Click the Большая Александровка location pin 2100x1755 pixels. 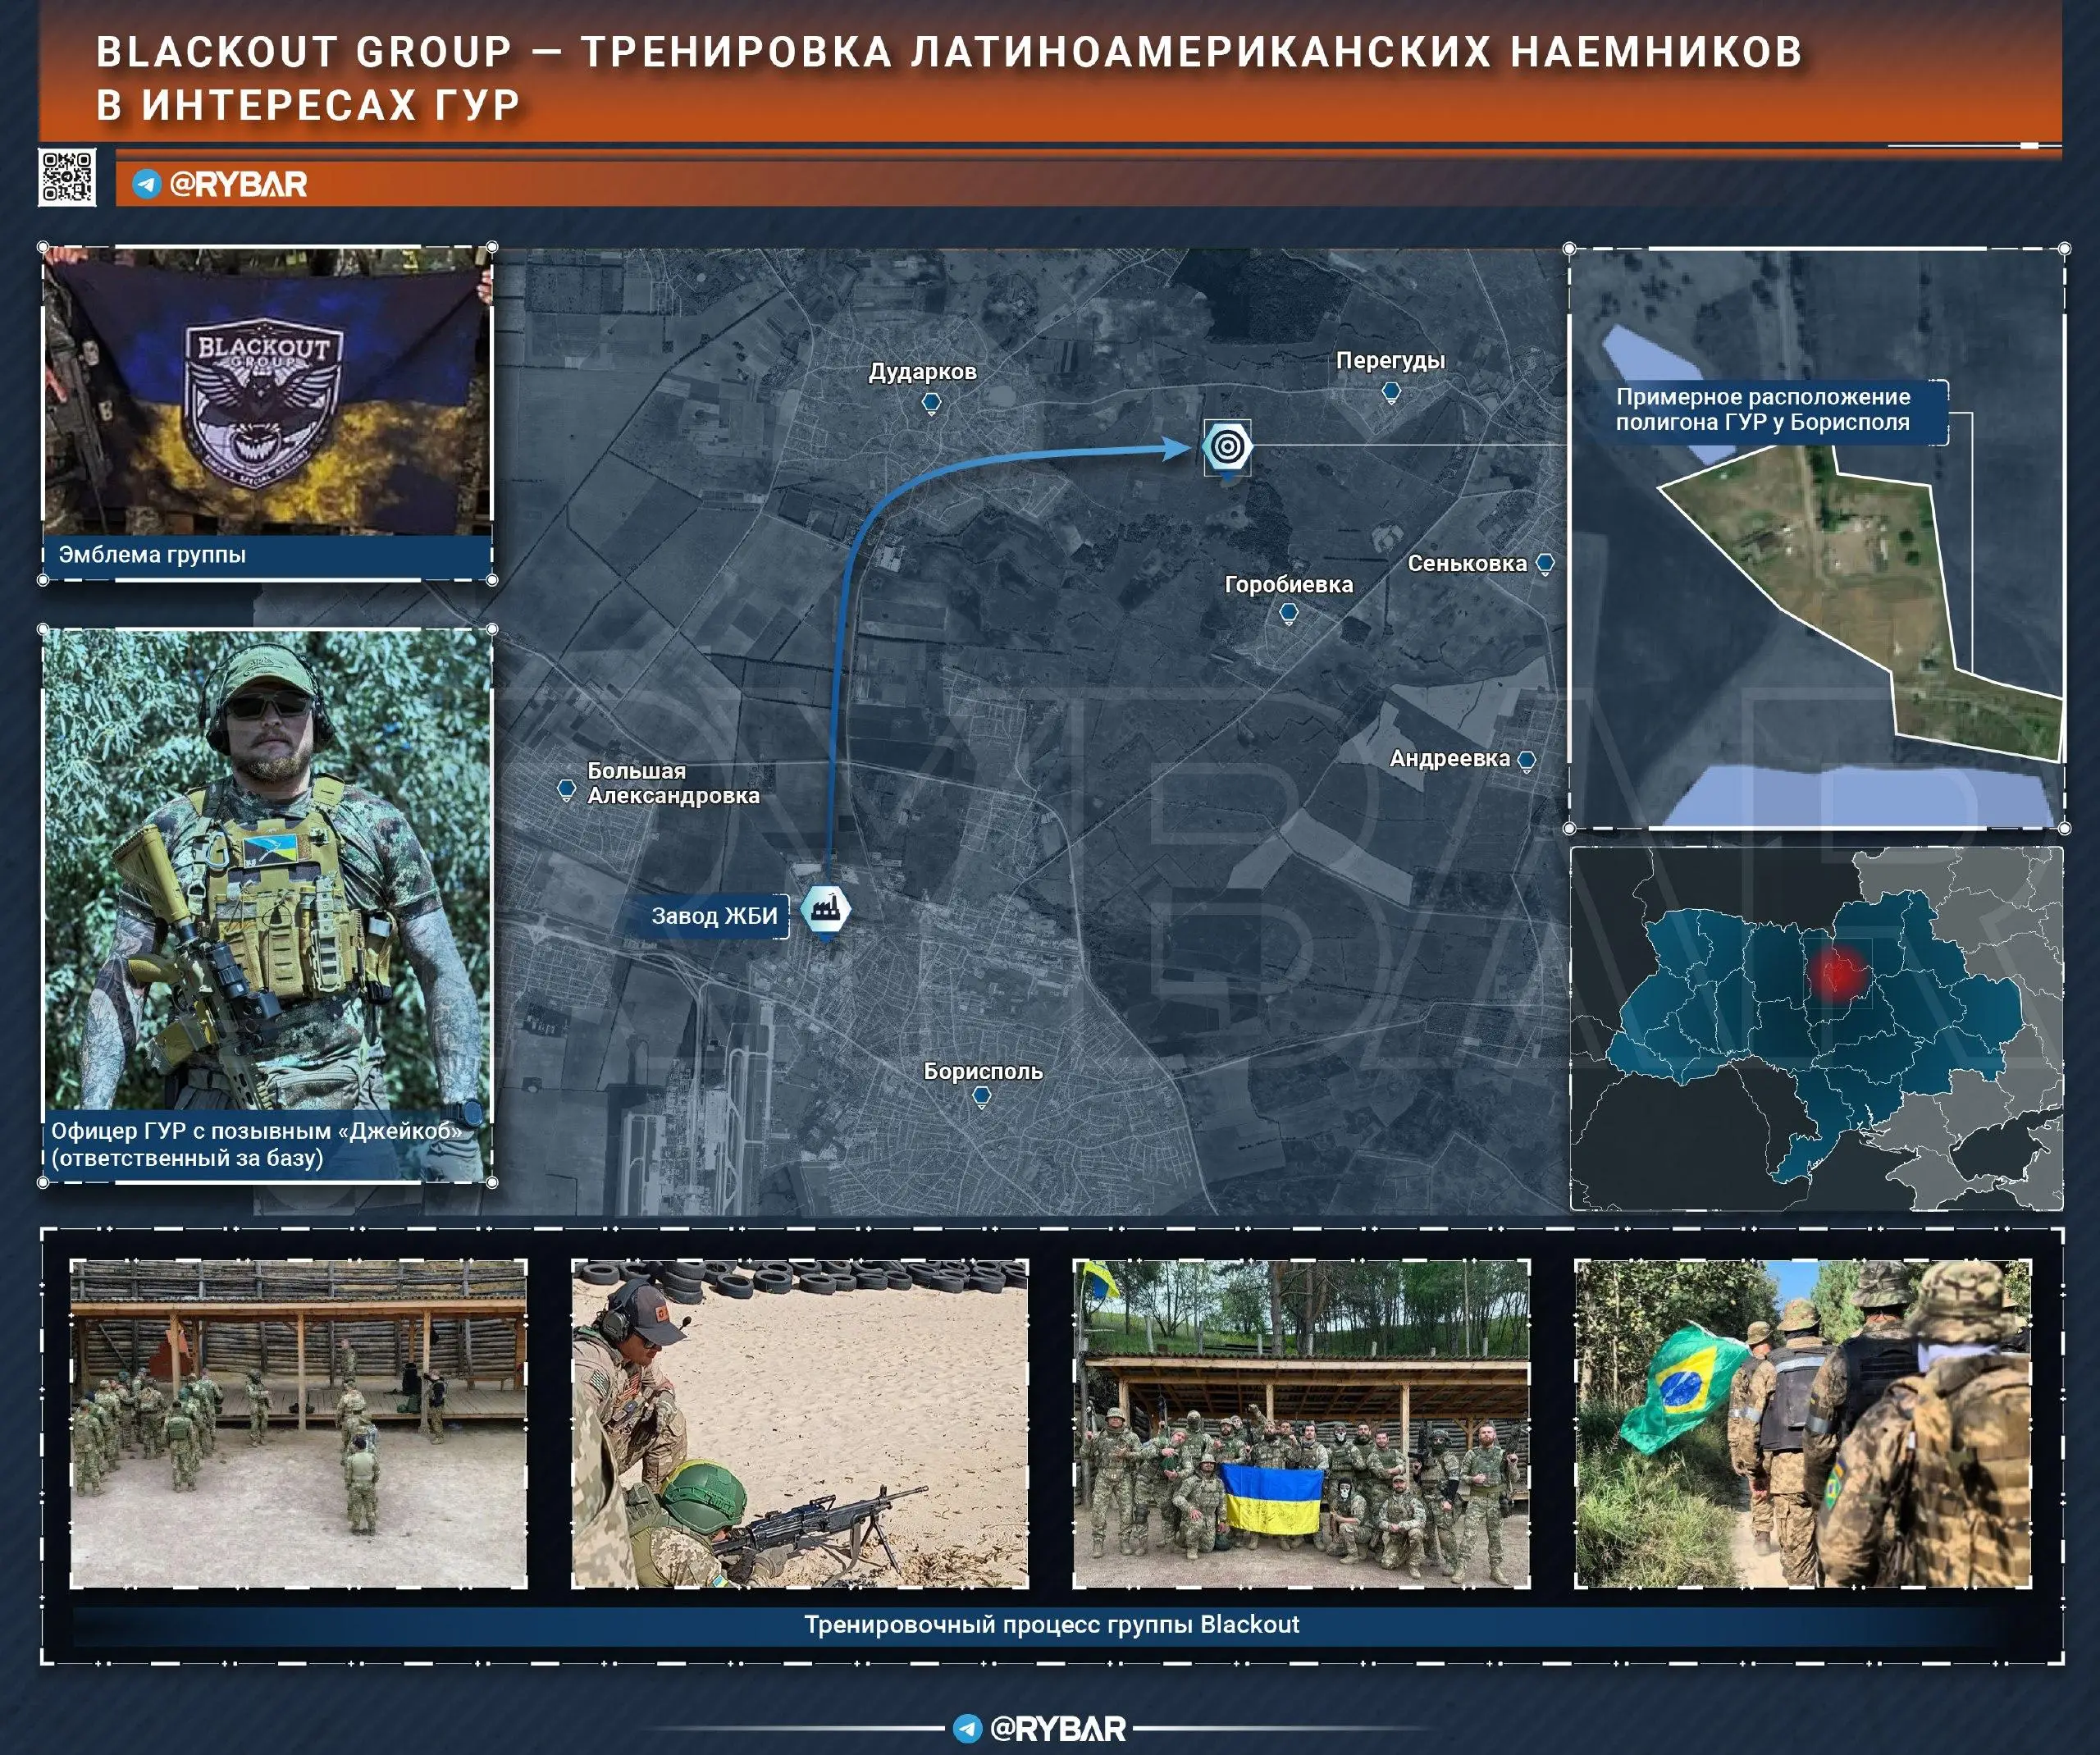tap(567, 790)
